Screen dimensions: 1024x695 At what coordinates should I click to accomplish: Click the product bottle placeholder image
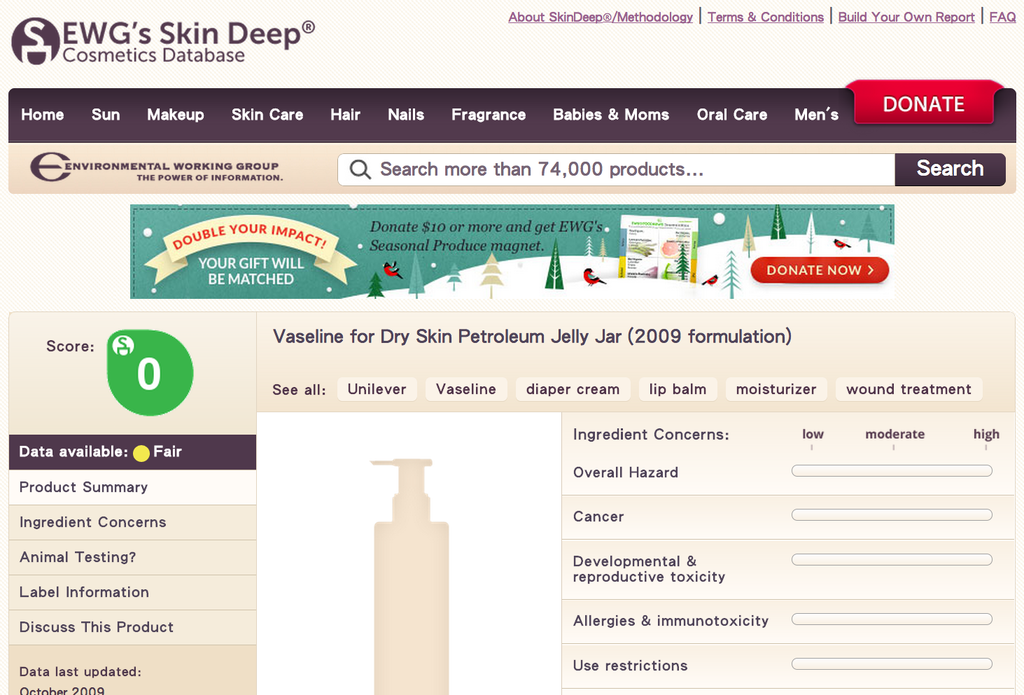pyautogui.click(x=411, y=575)
